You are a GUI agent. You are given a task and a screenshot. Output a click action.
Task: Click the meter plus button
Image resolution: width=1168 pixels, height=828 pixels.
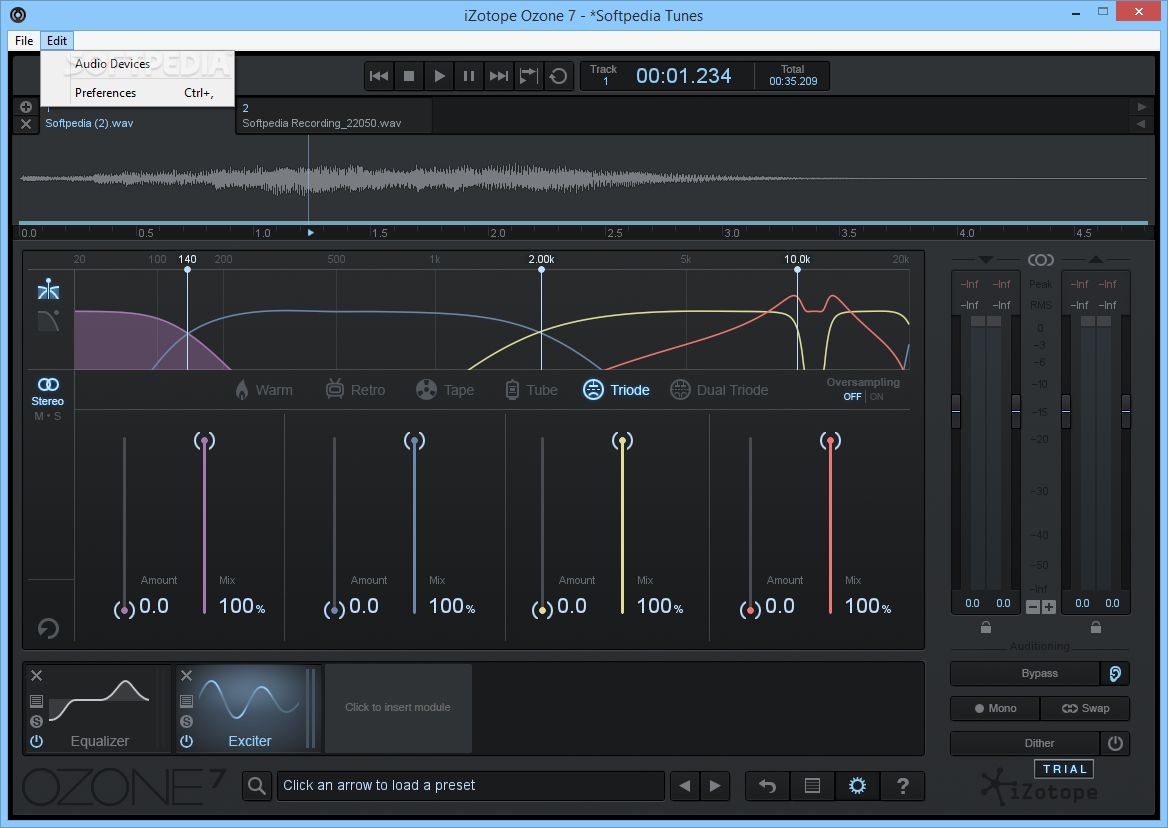(x=1049, y=607)
